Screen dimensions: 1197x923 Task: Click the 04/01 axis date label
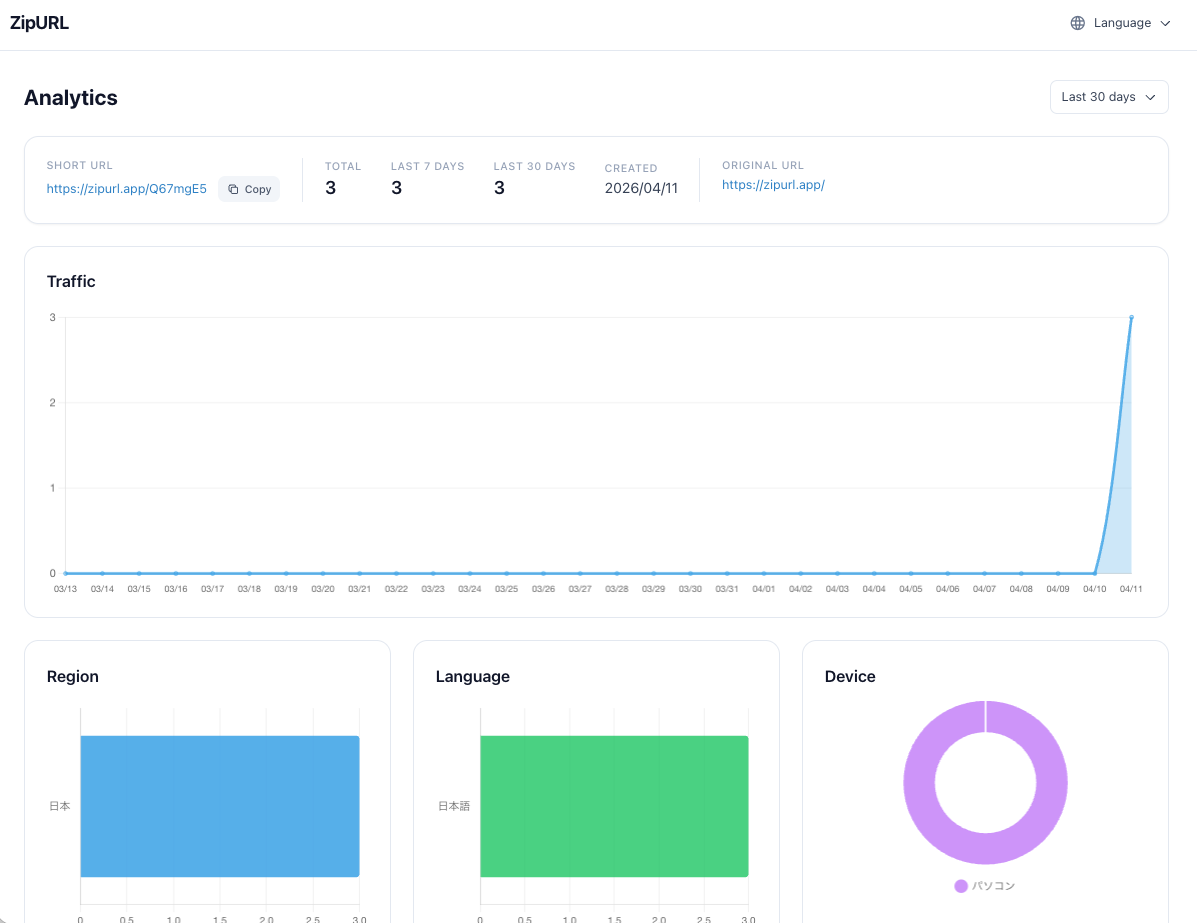coord(763,589)
